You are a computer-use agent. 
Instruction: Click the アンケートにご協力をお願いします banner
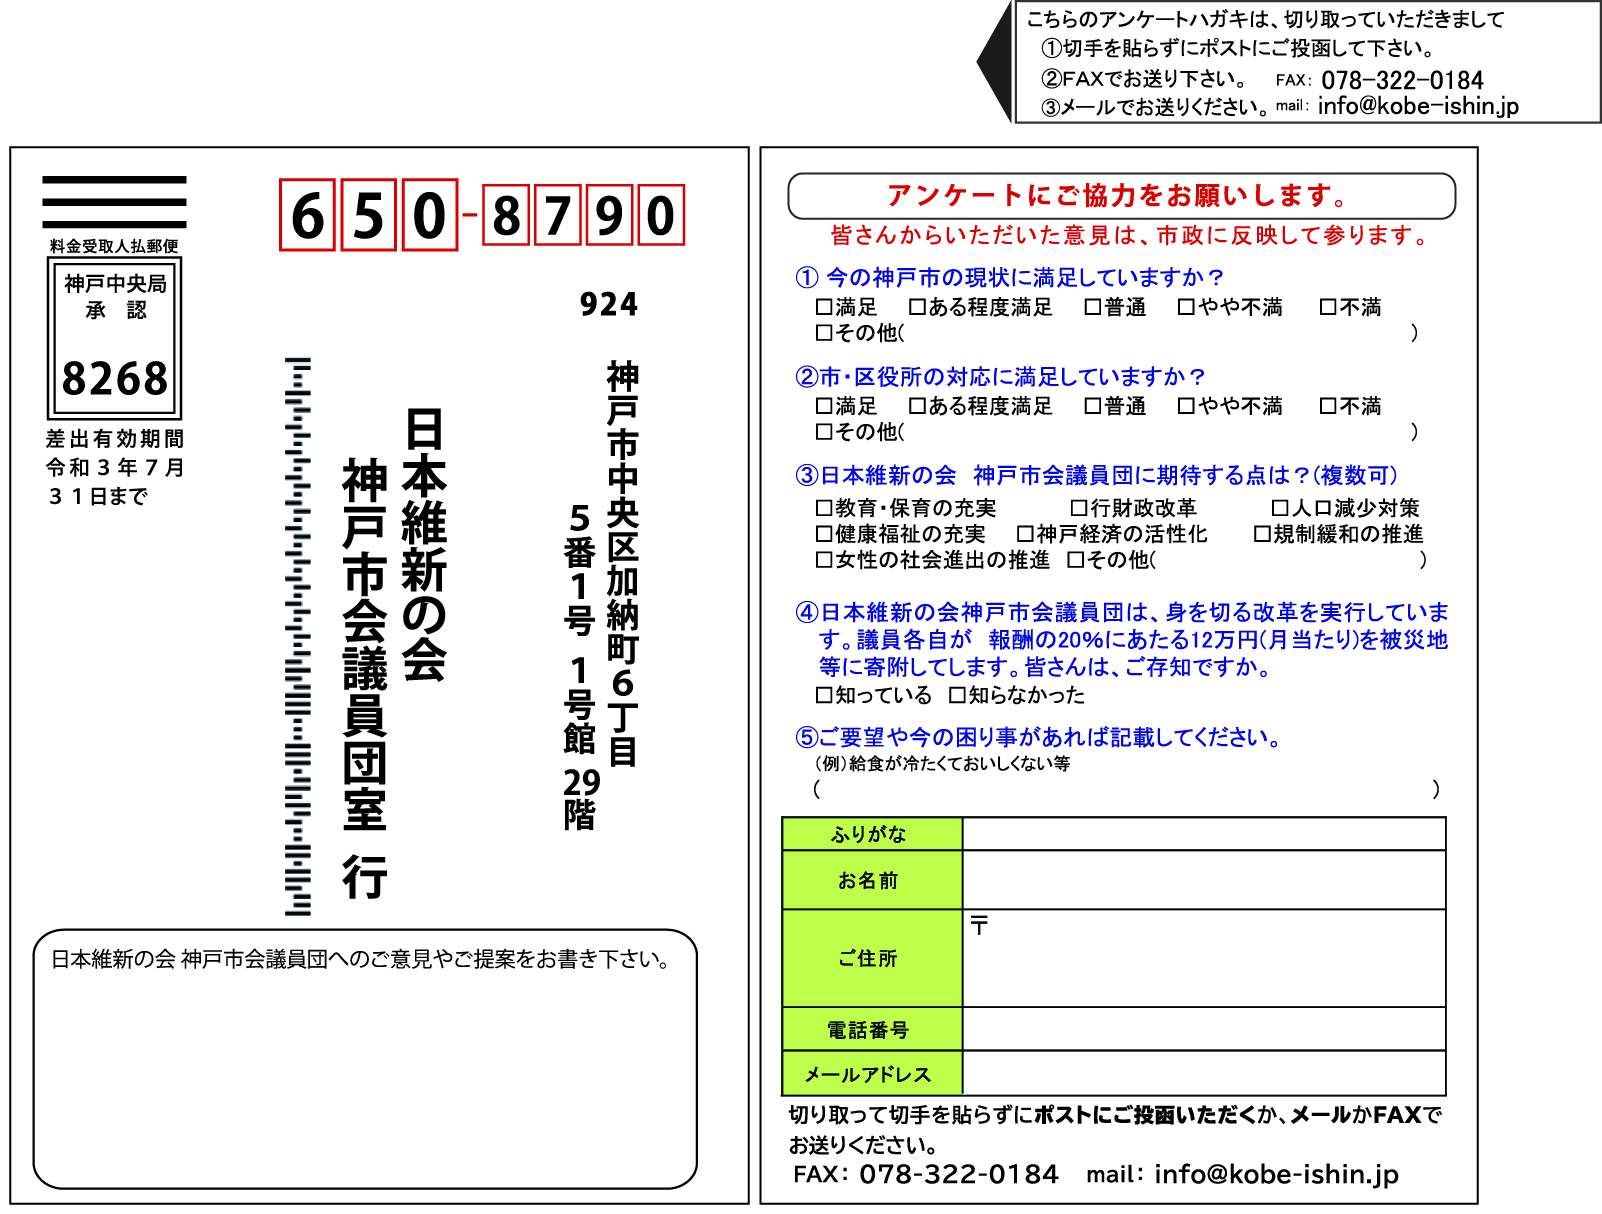tap(1121, 196)
